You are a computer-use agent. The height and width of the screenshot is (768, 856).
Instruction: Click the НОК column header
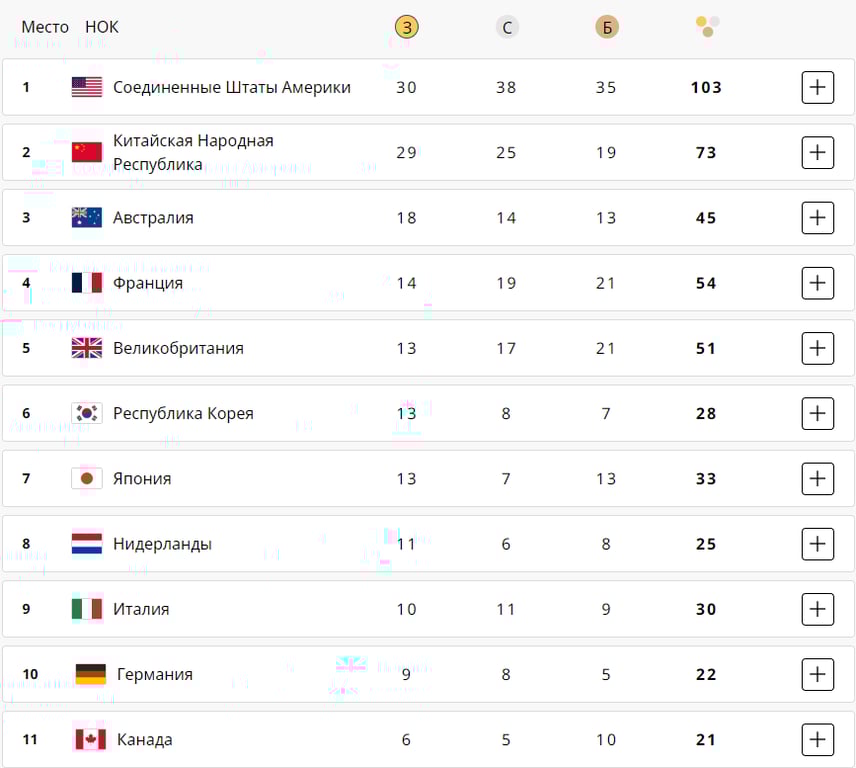tap(102, 27)
